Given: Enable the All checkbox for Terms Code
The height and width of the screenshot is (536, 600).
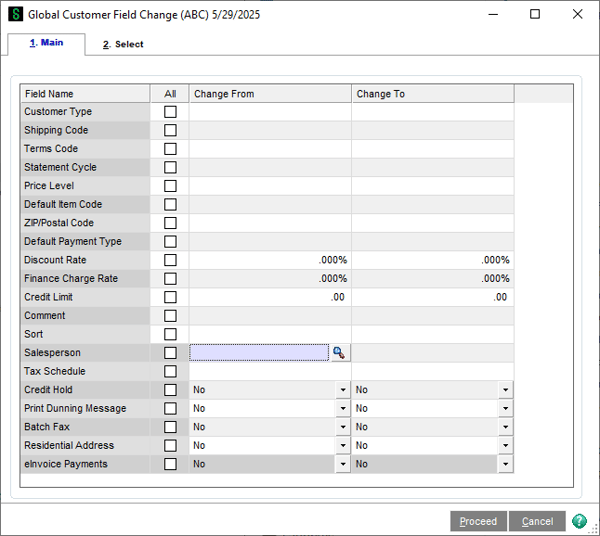Looking at the screenshot, I should coord(170,149).
